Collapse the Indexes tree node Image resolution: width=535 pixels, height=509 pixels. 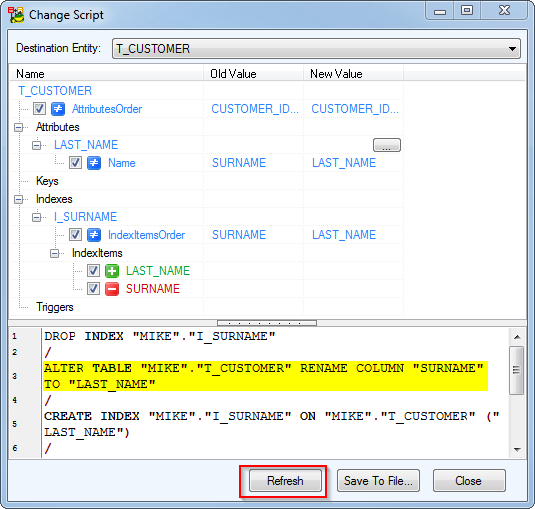18,199
